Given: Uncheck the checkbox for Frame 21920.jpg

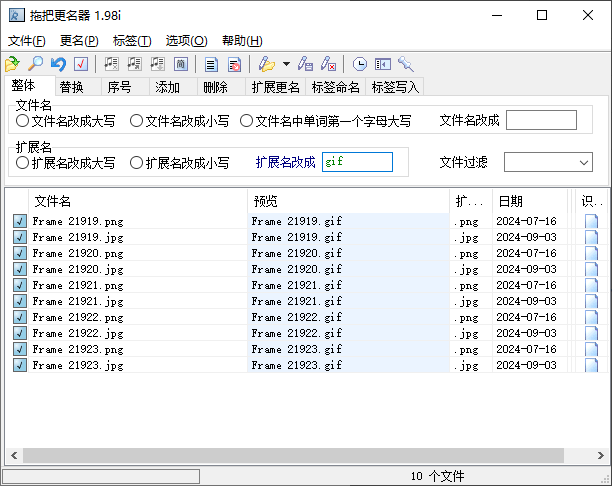Looking at the screenshot, I should coord(19,270).
